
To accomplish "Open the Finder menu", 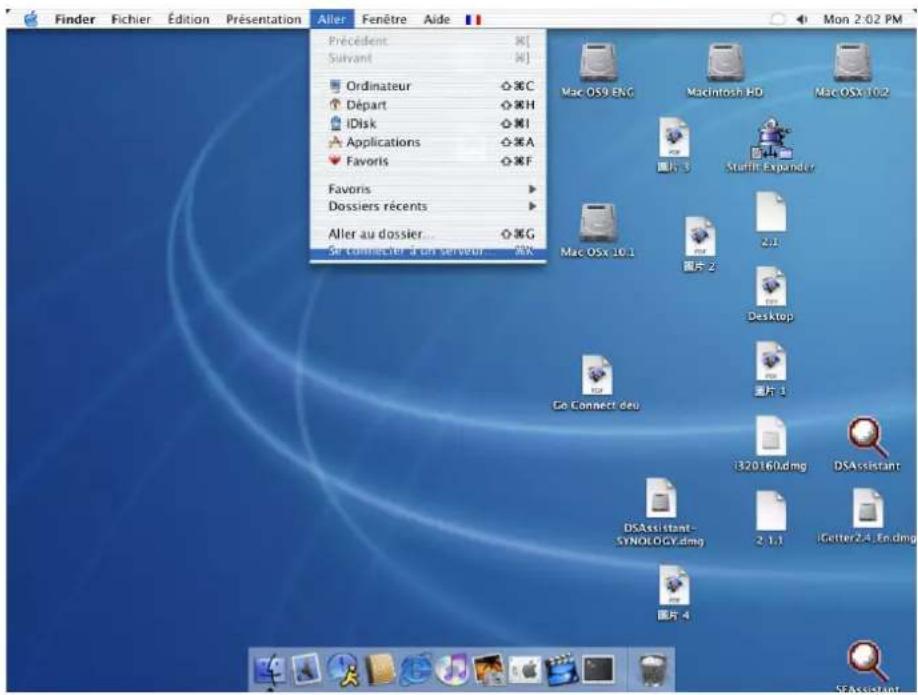I will [75, 19].
